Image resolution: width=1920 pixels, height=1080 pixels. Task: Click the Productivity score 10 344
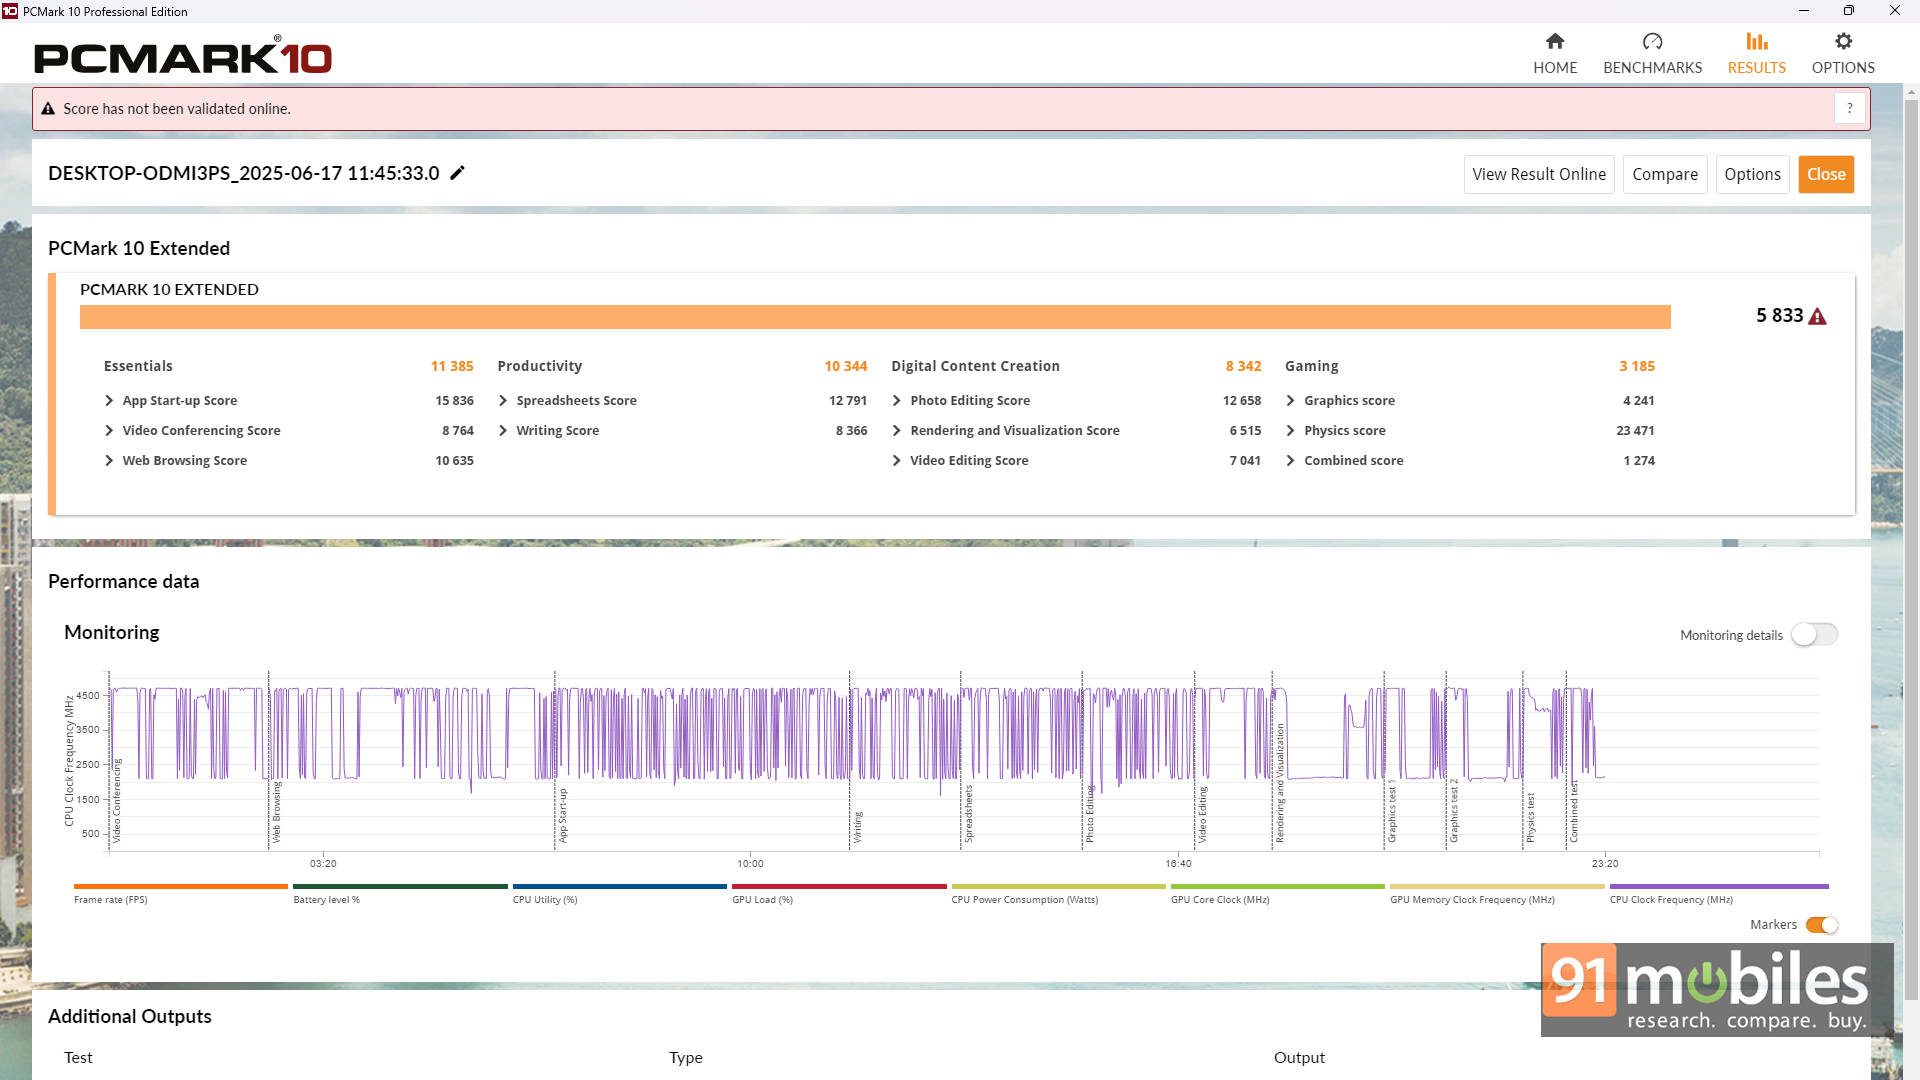[x=845, y=366]
